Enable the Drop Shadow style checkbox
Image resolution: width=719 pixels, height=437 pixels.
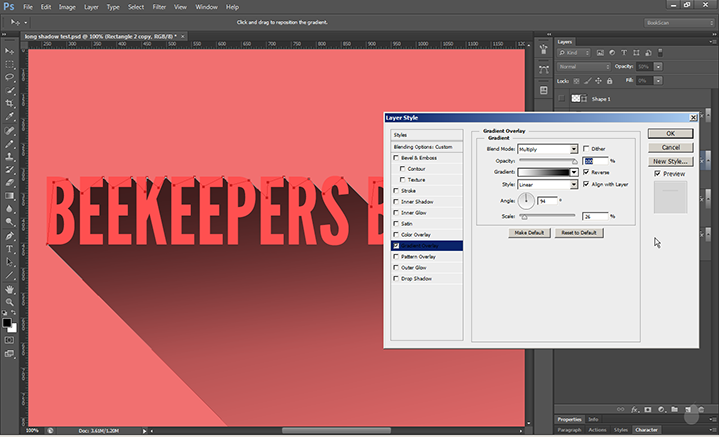(397, 277)
